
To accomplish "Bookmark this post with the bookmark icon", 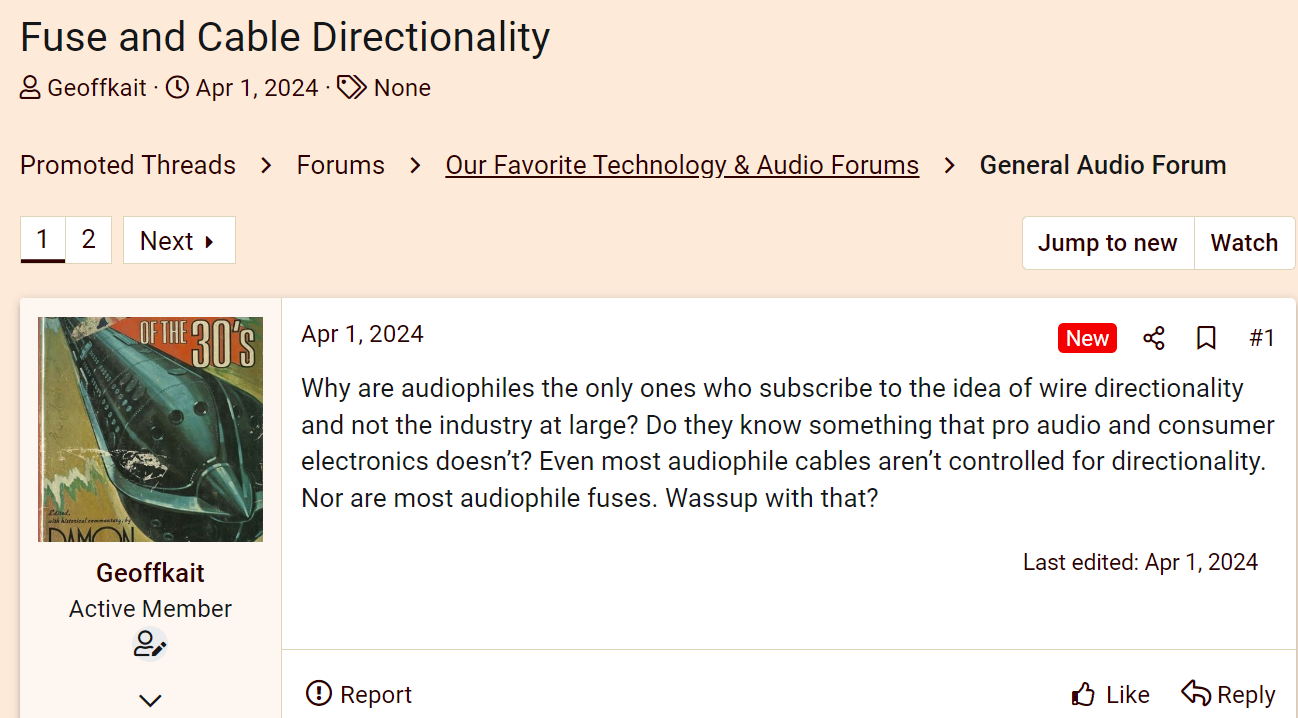I will tap(1206, 338).
